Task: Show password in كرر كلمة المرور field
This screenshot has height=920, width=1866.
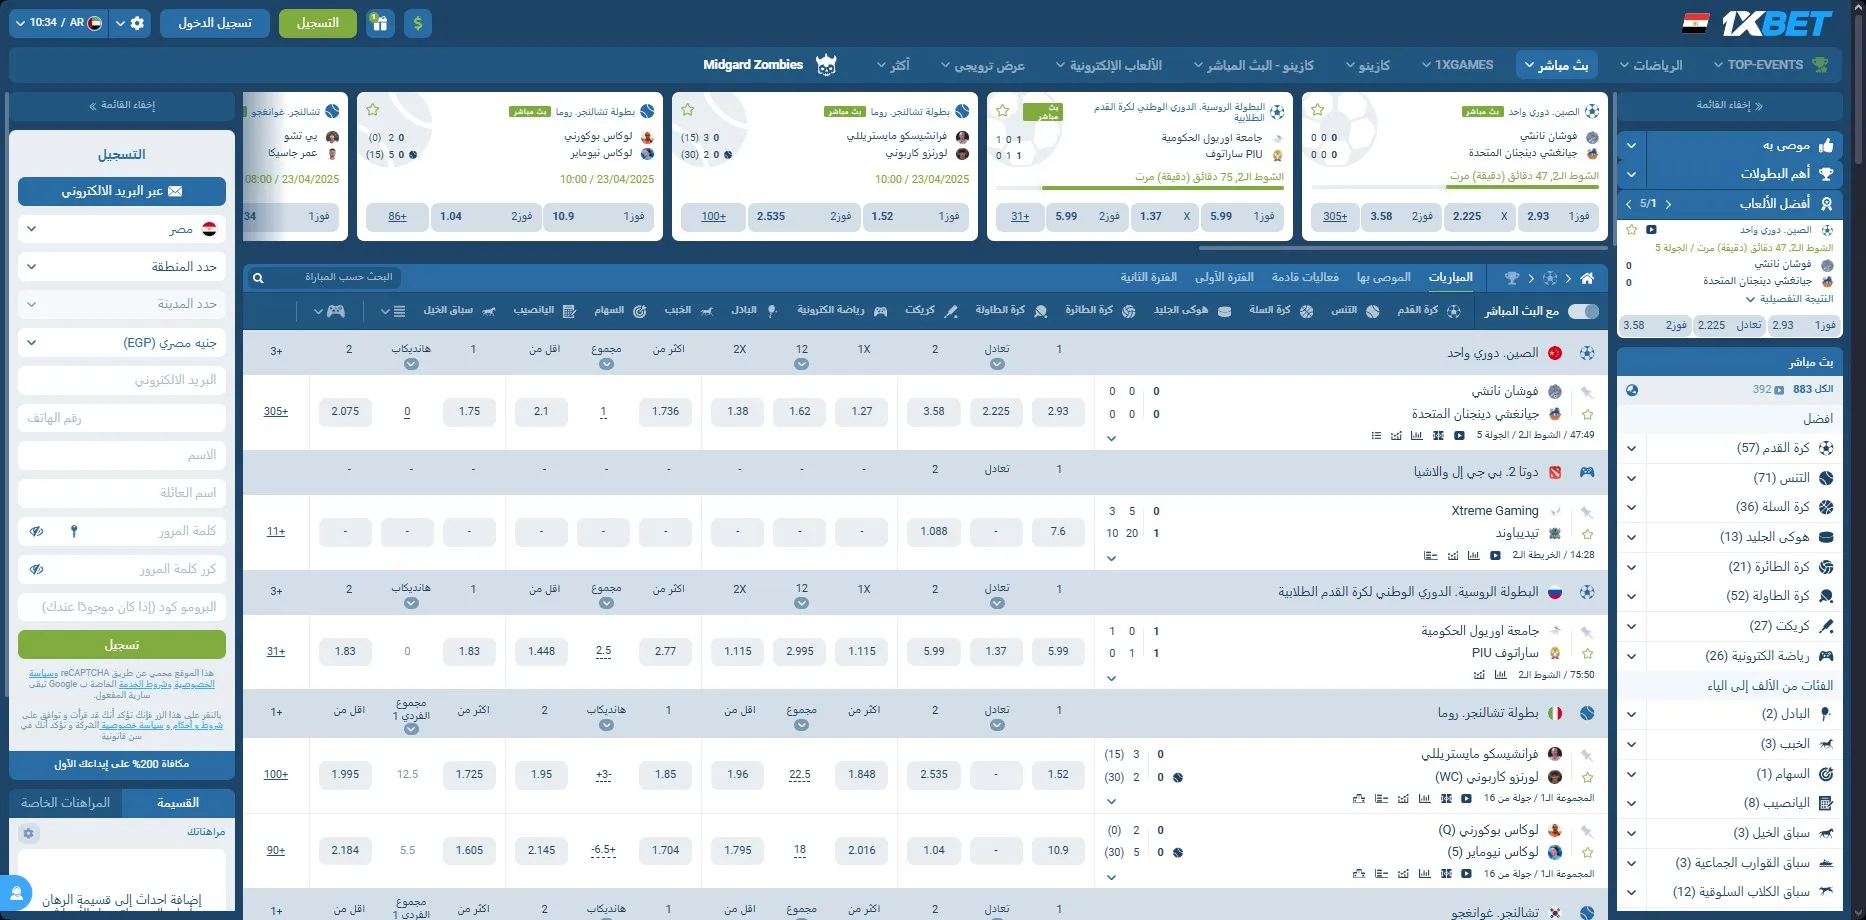Action: (36, 569)
